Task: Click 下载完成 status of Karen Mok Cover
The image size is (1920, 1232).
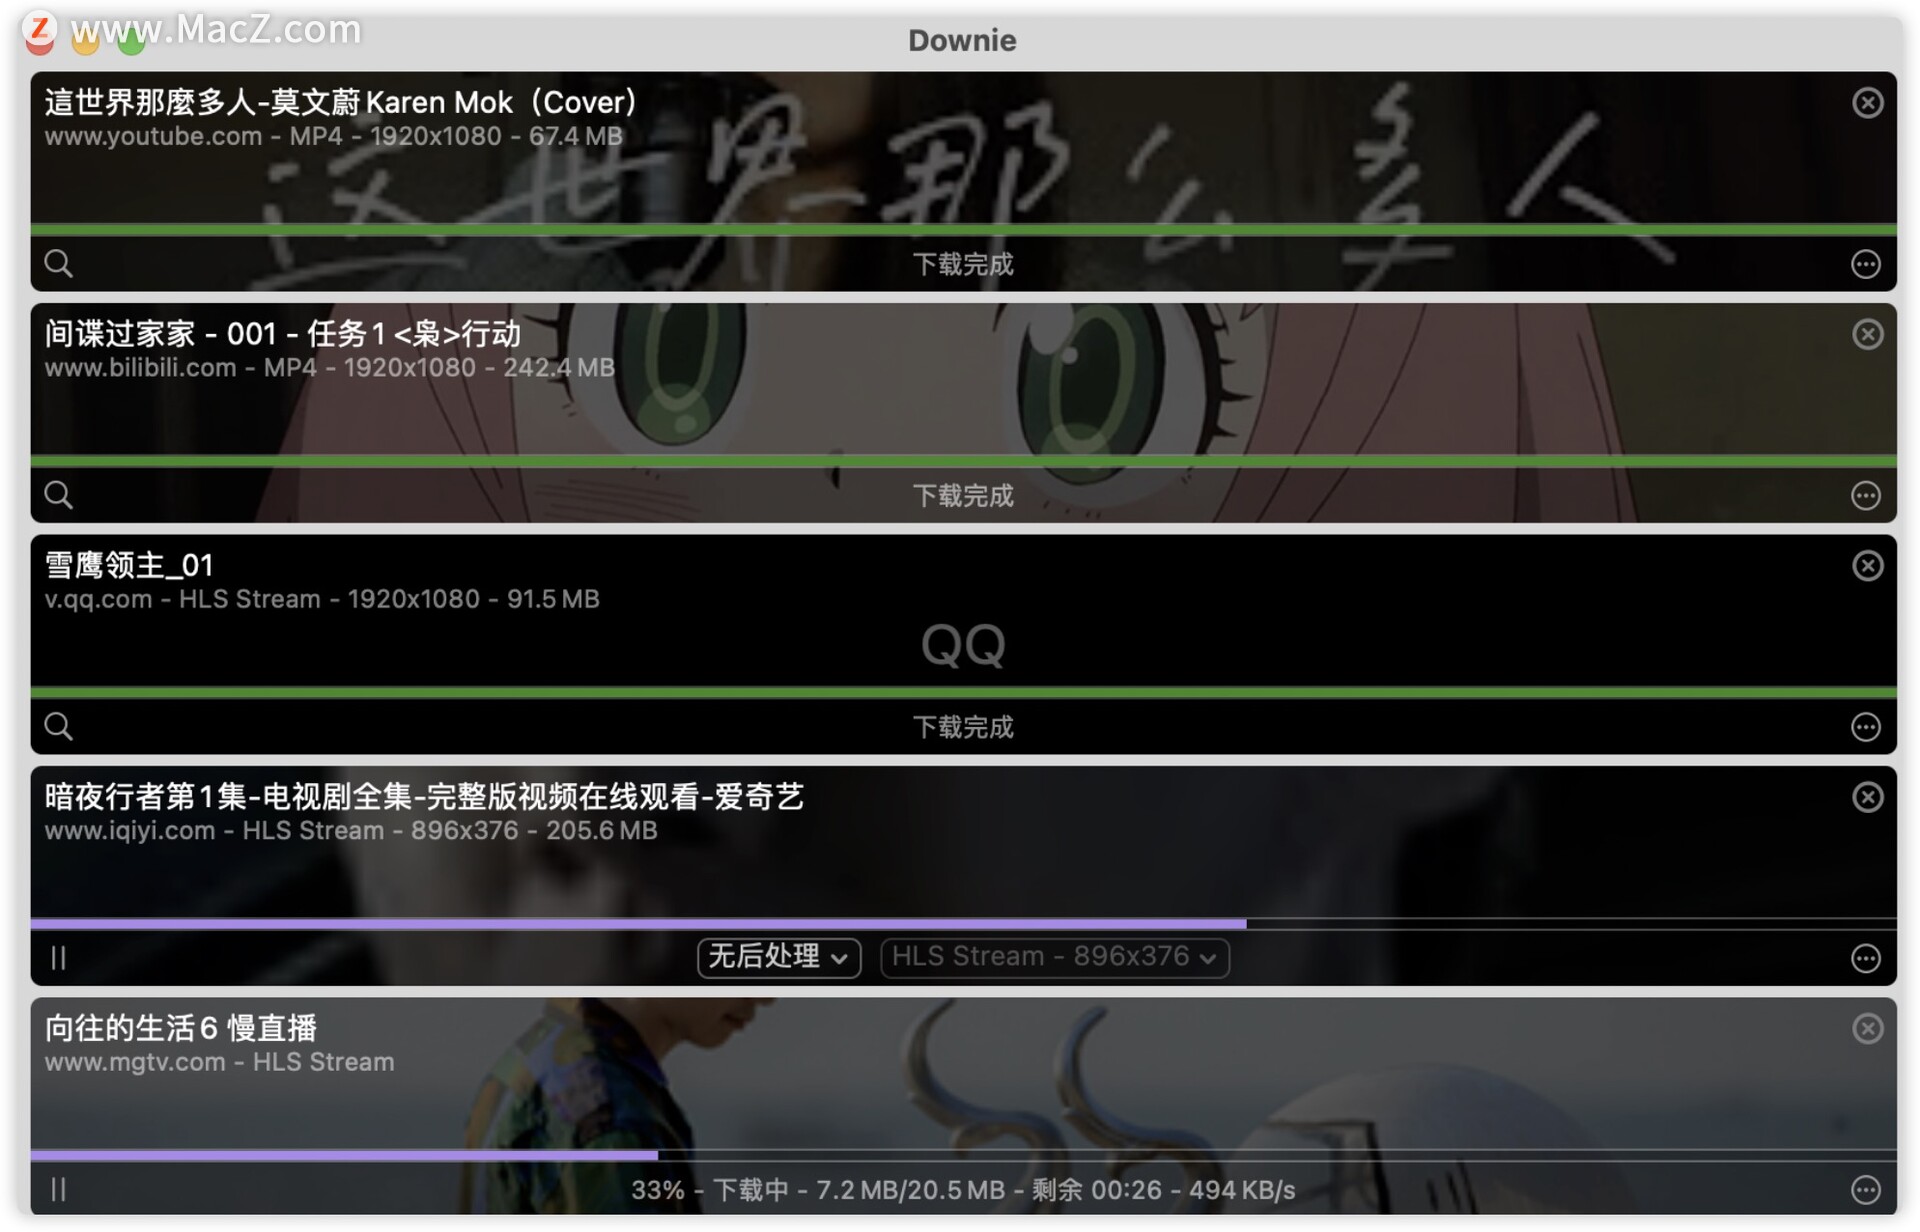Action: 963,264
